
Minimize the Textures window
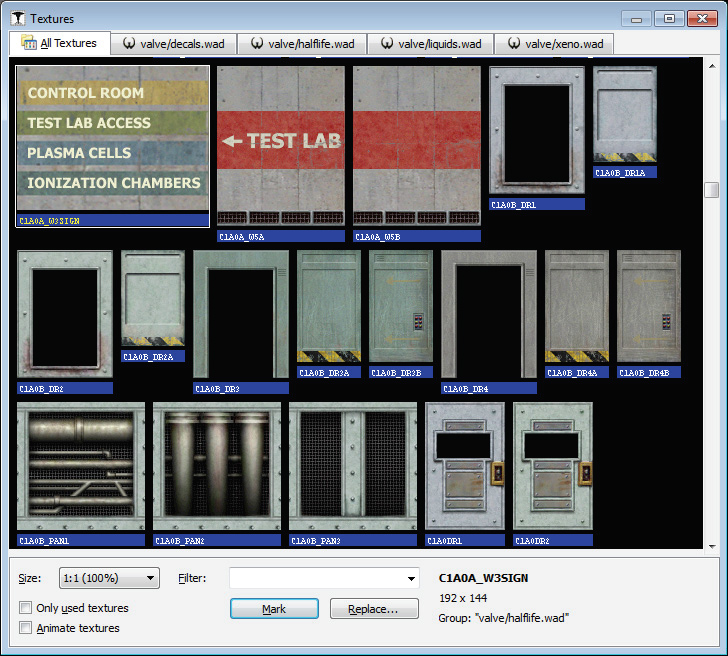click(637, 19)
